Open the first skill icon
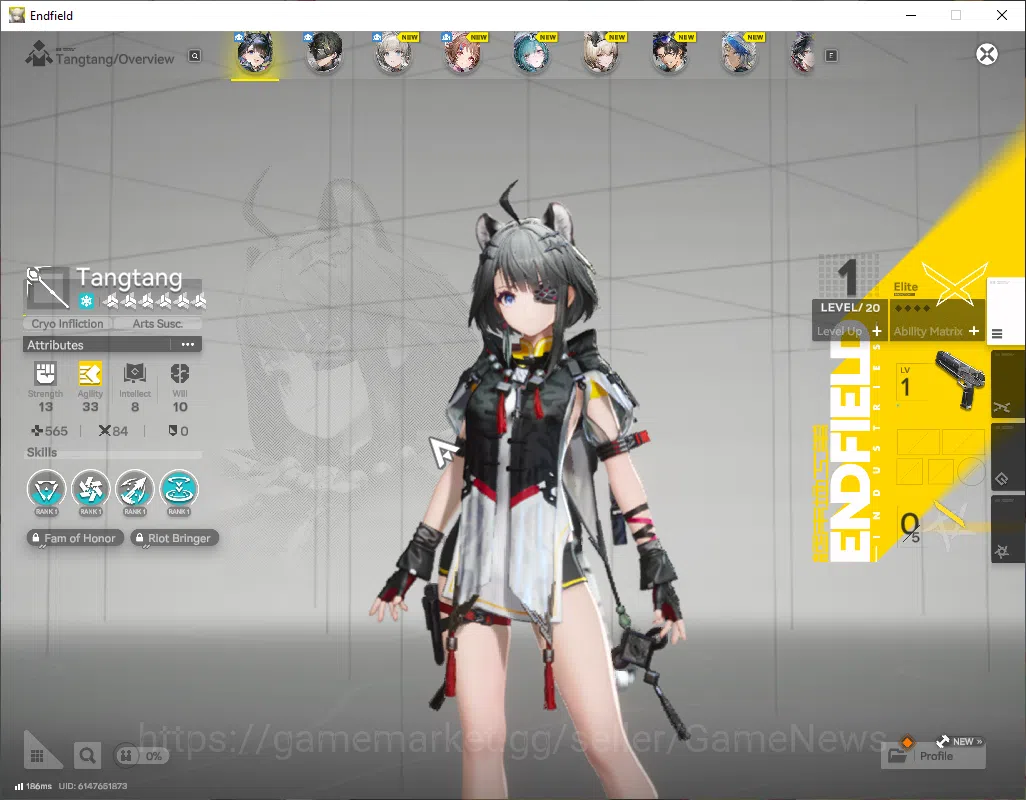The image size is (1026, 800). [46, 489]
